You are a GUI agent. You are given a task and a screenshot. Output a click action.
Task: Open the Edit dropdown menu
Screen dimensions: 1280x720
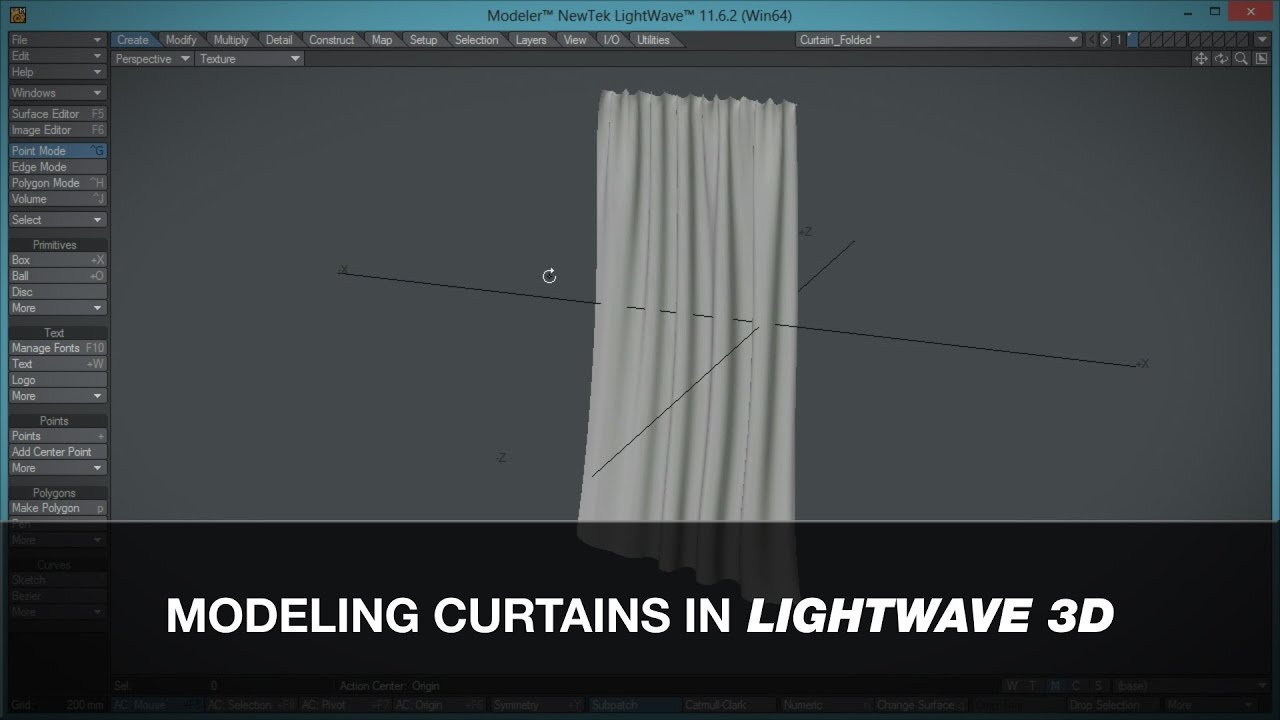(57, 56)
